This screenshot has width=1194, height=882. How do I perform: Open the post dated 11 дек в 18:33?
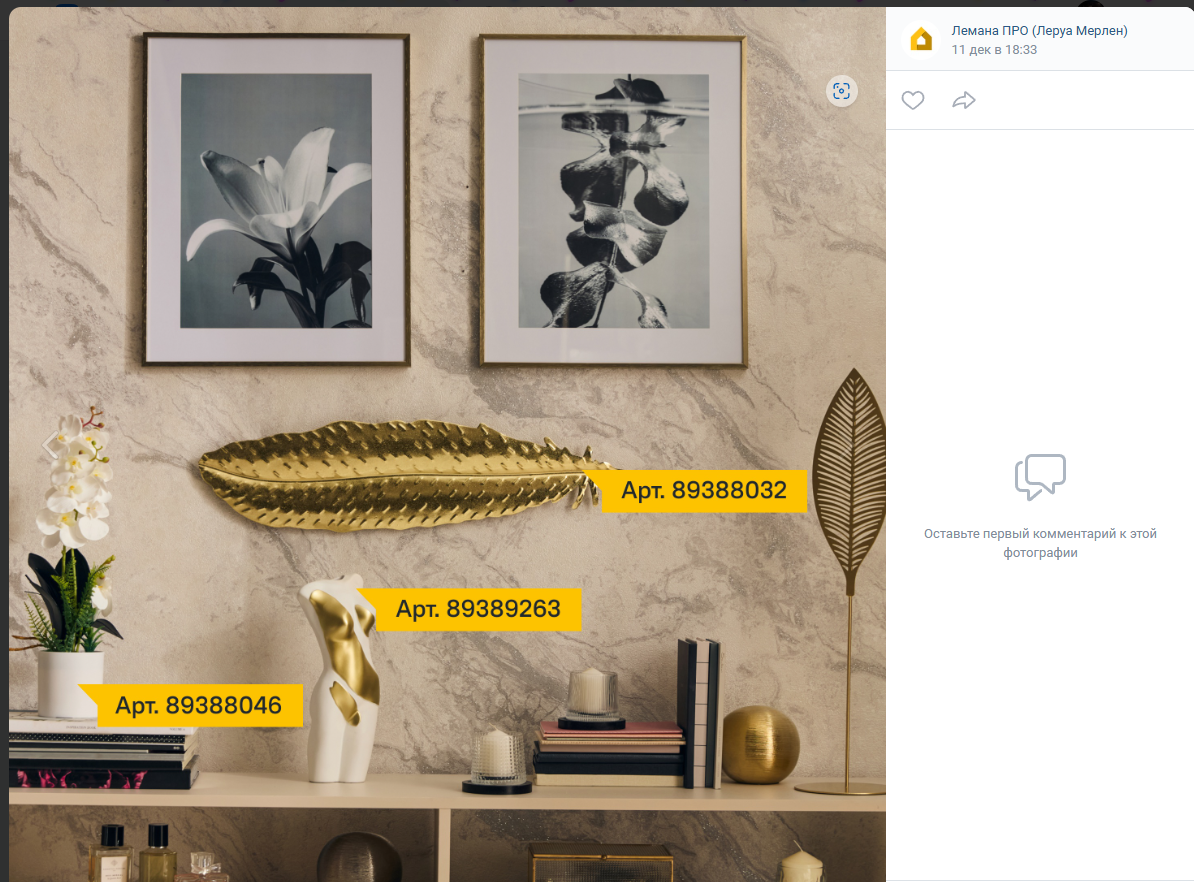(x=994, y=50)
